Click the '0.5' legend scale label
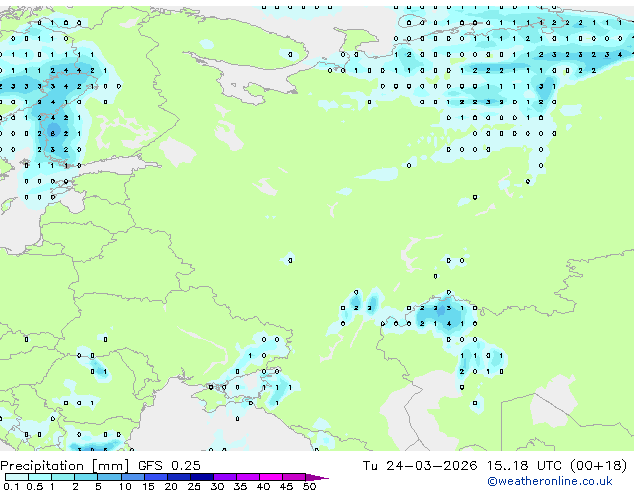This screenshot has width=634, height=490. click(x=34, y=486)
